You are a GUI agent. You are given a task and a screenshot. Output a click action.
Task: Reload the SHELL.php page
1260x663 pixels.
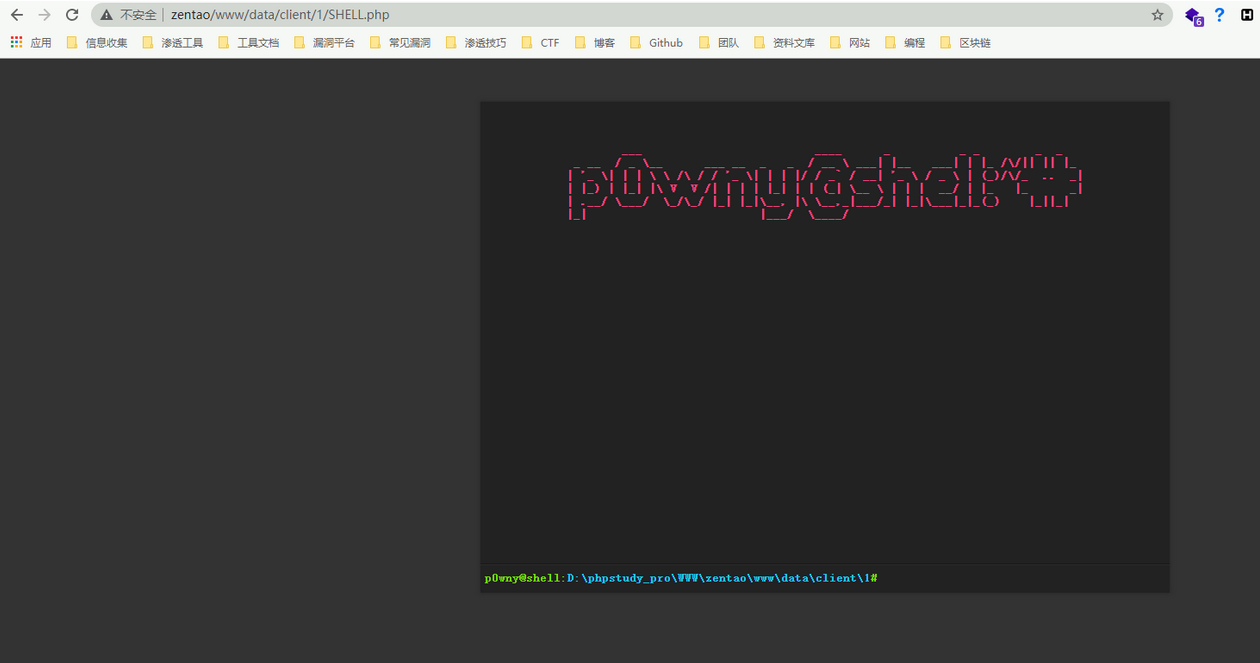[x=71, y=14]
